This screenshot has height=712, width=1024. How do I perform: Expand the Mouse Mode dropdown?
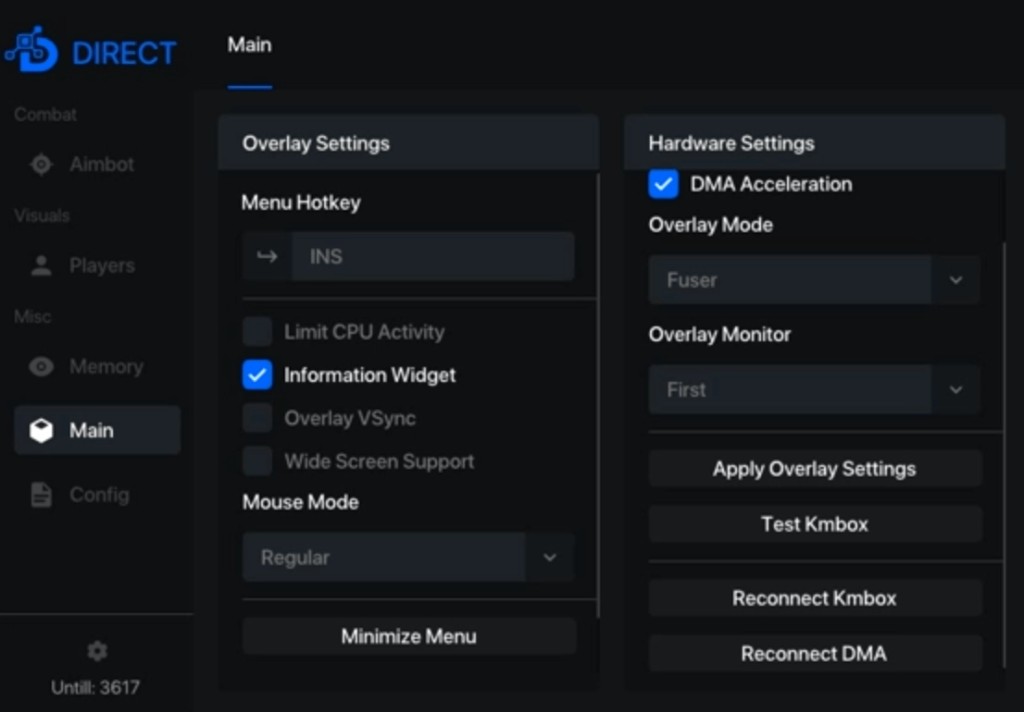coord(549,558)
